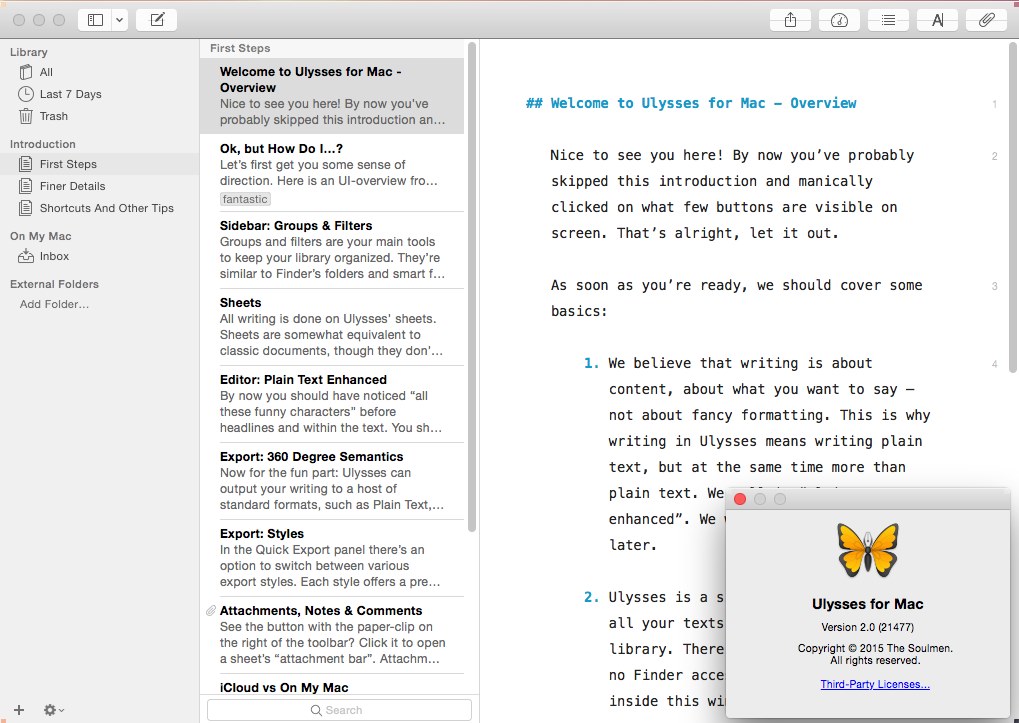Click the Introduction section header
This screenshot has height=723, width=1019.
click(x=43, y=144)
